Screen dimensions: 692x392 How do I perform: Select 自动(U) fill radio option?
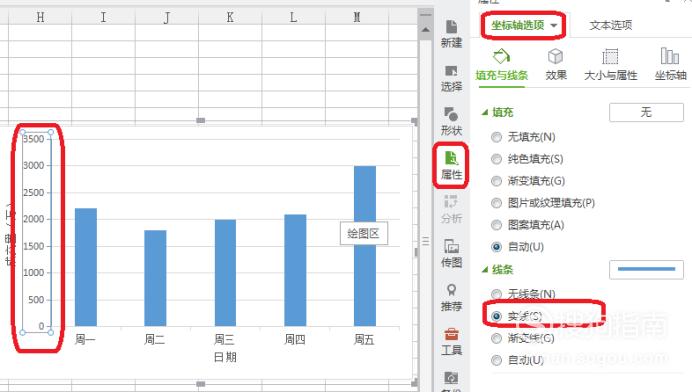point(496,247)
